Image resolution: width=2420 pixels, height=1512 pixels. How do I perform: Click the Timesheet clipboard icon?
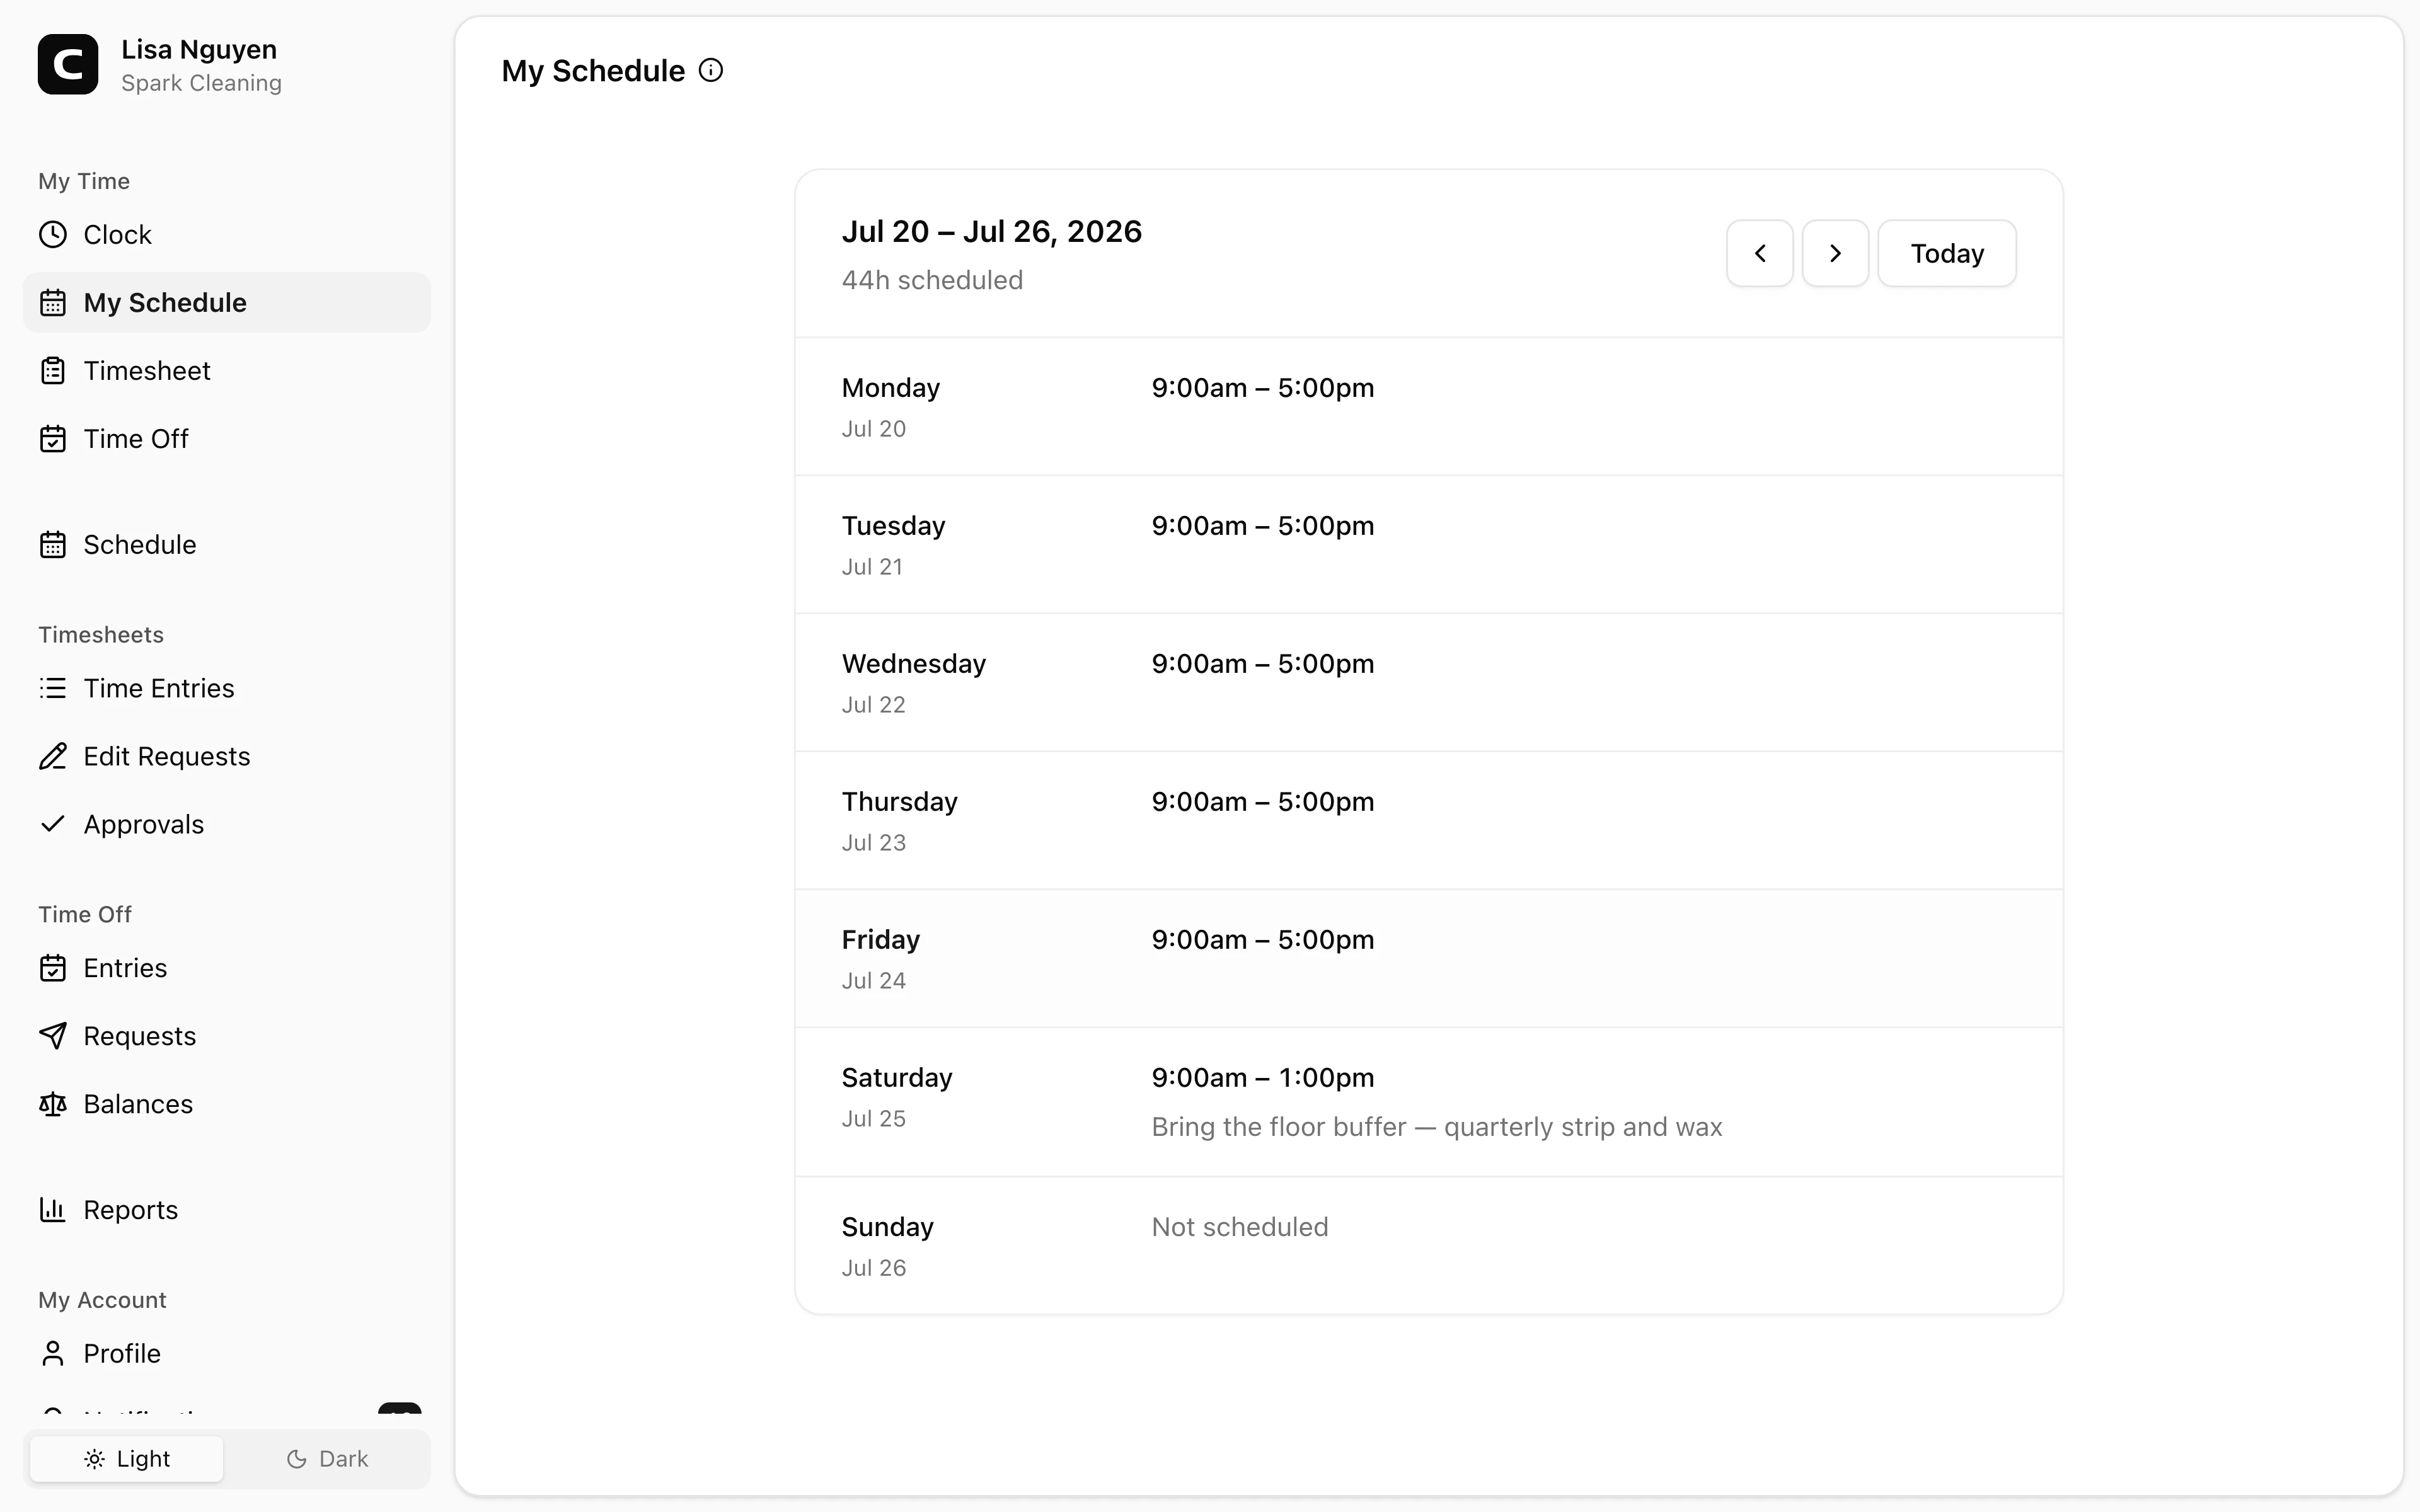[53, 371]
